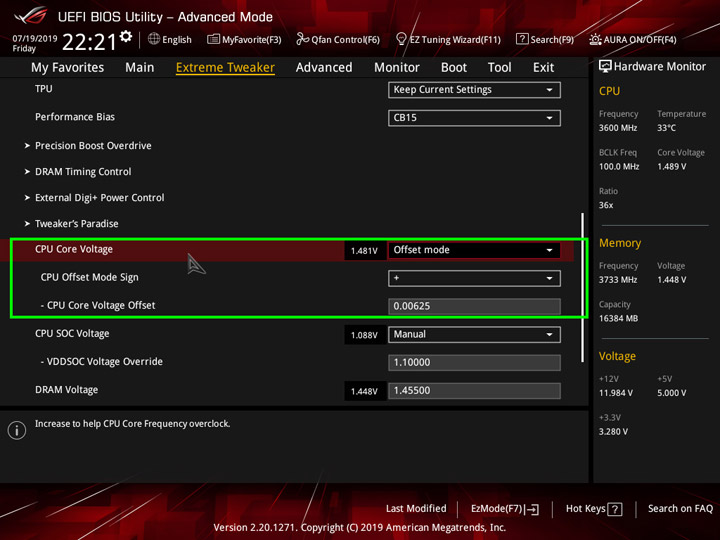Screen dimensions: 720x540
Task: Open the Tool tab
Action: (500, 68)
